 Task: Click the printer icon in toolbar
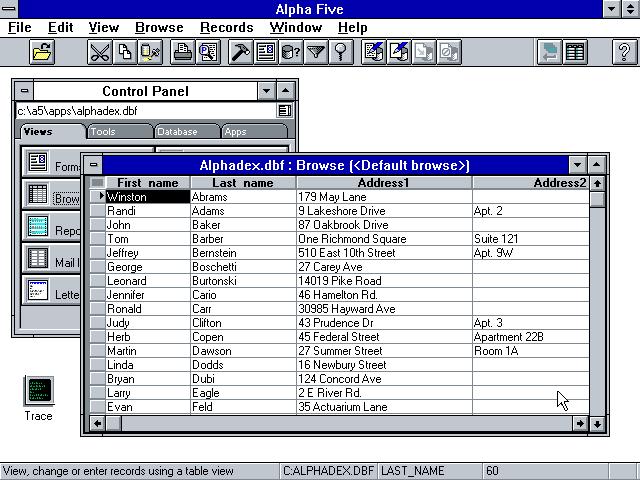point(183,52)
